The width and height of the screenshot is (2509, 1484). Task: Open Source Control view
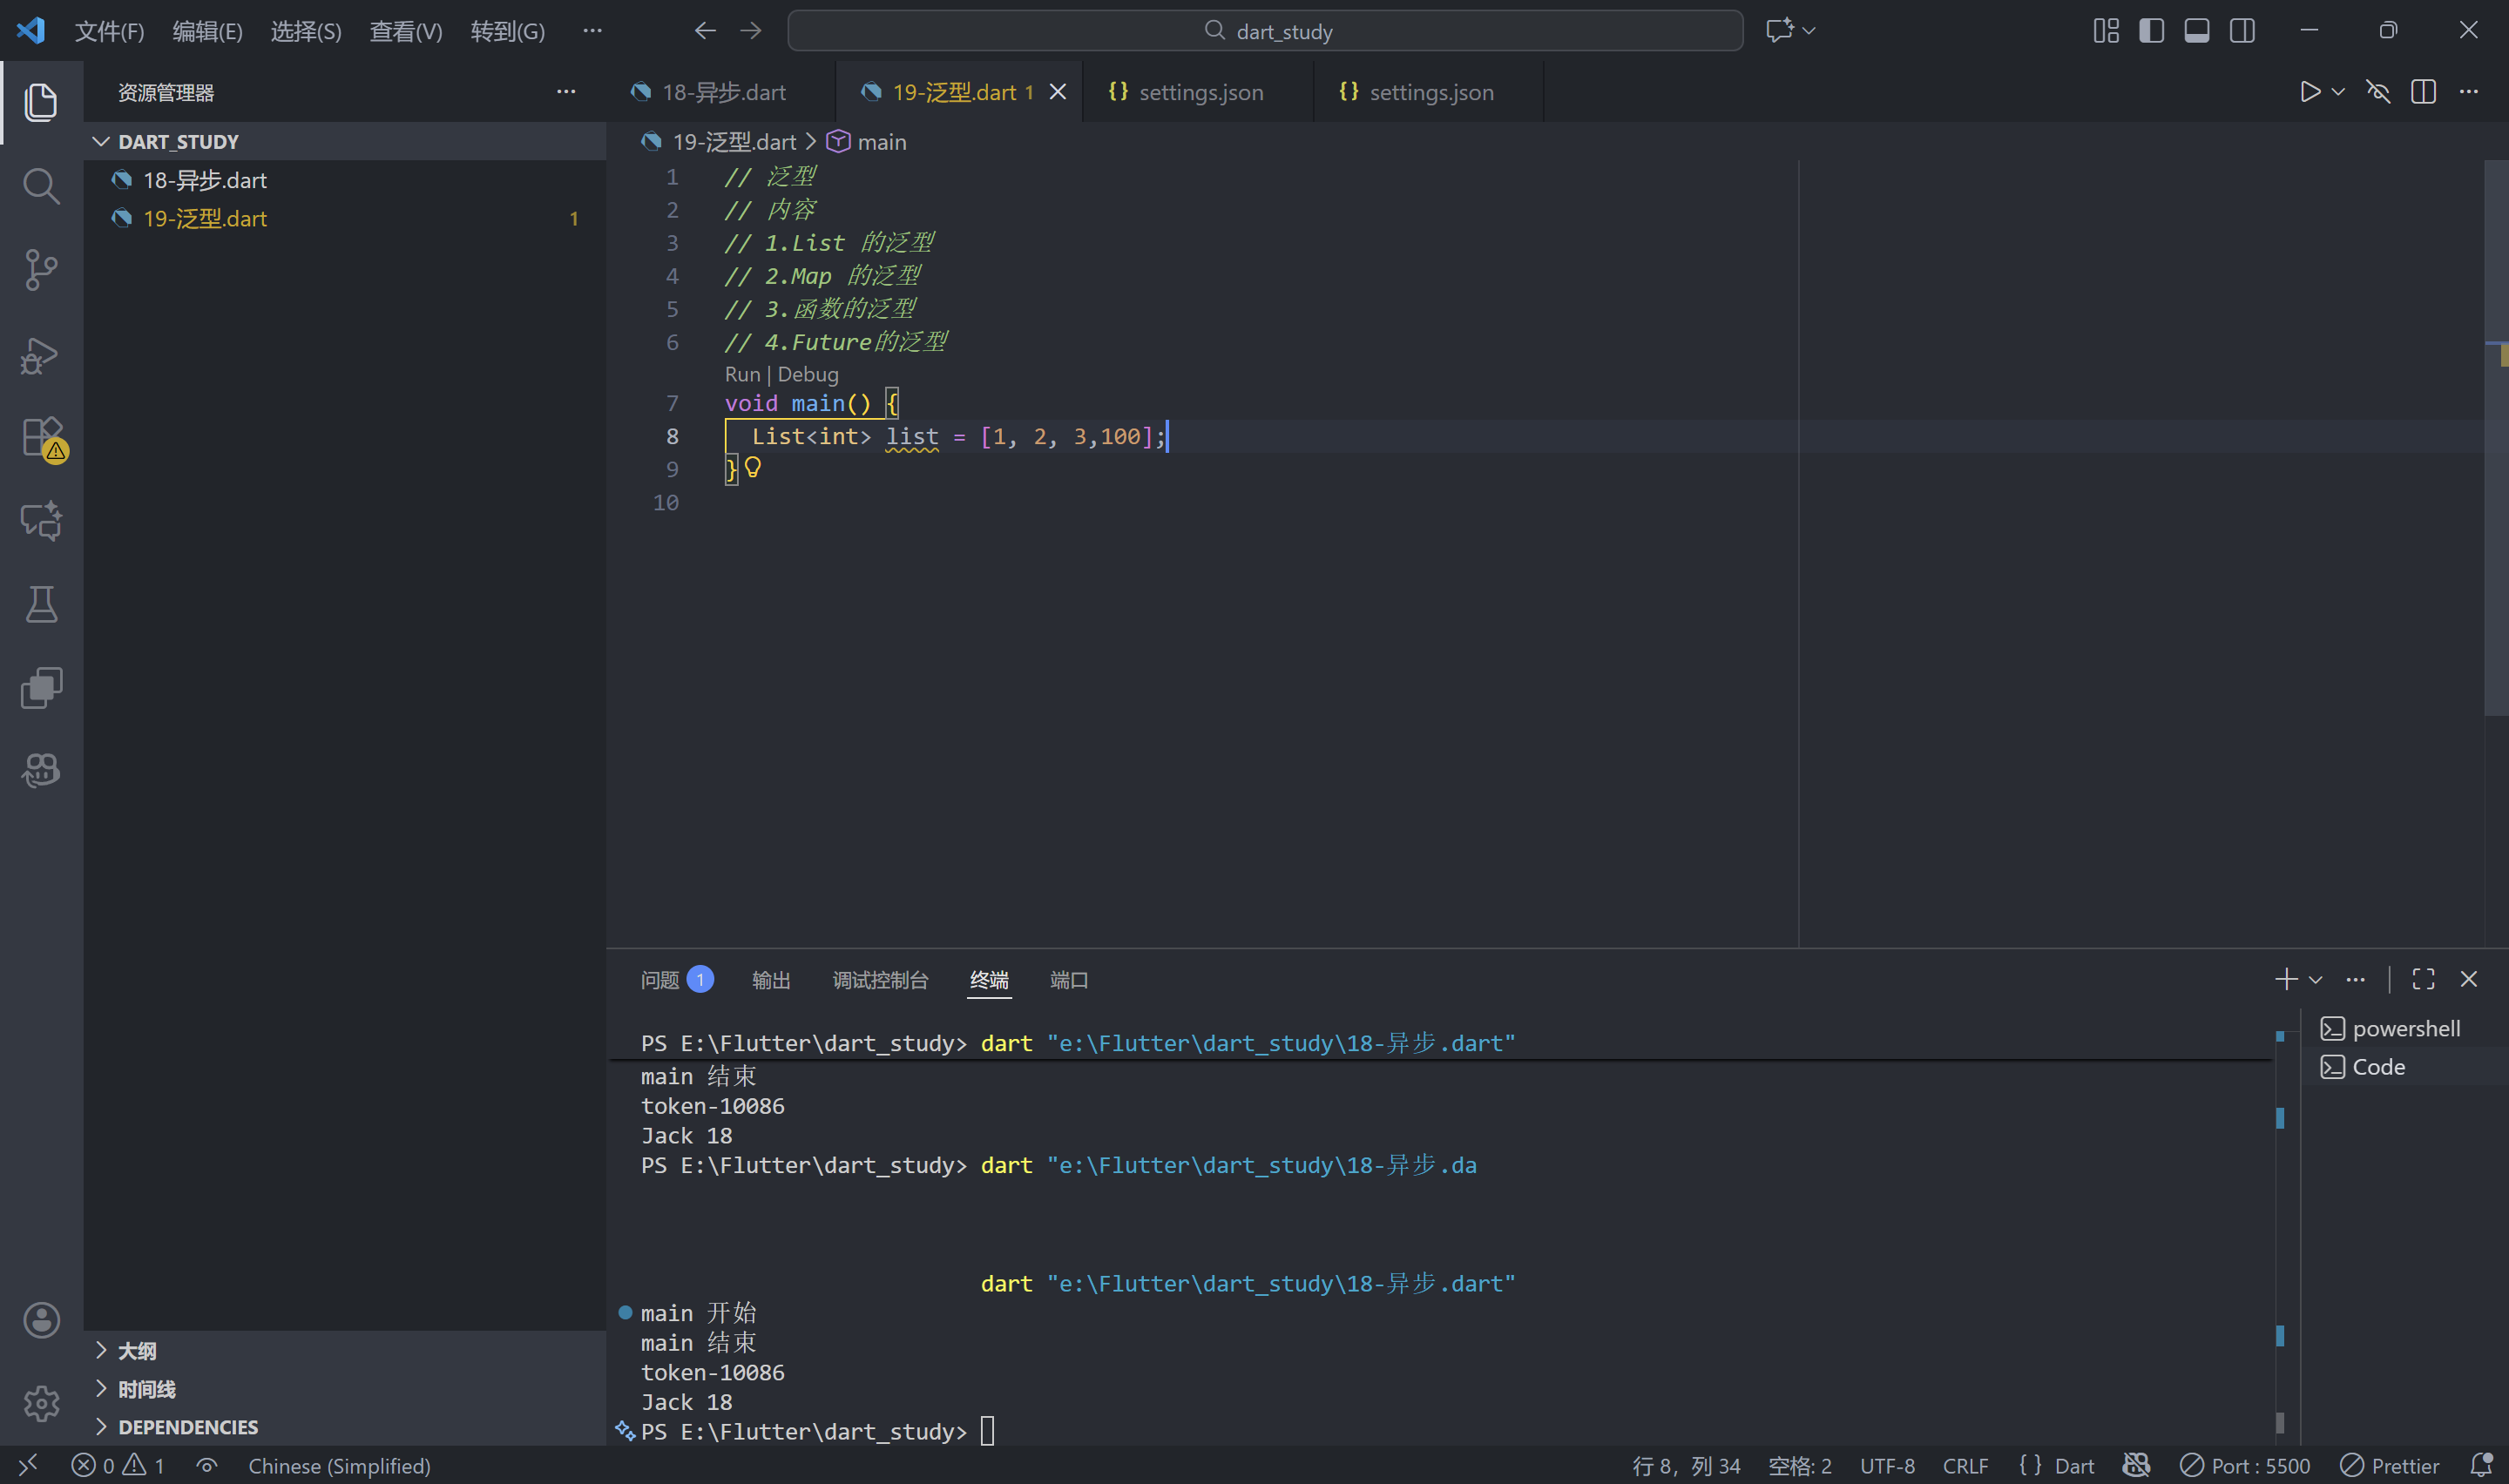pos(41,270)
